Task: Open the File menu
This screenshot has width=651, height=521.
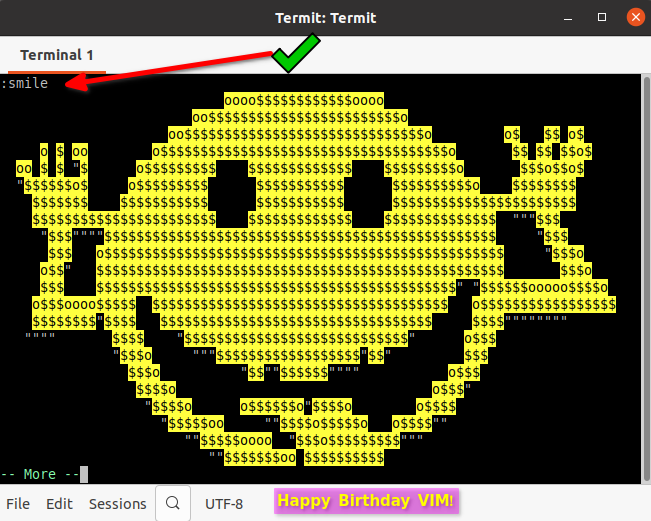Action: tap(18, 504)
